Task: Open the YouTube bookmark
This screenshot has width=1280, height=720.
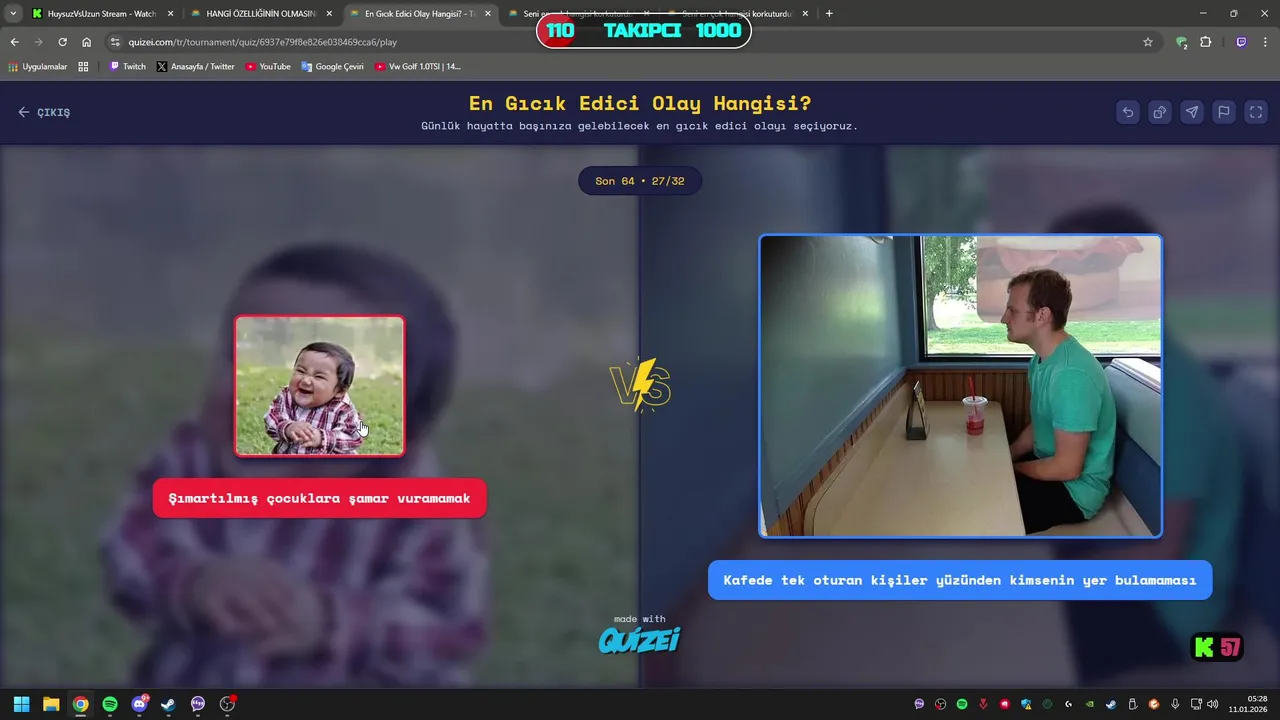Action: coord(268,67)
